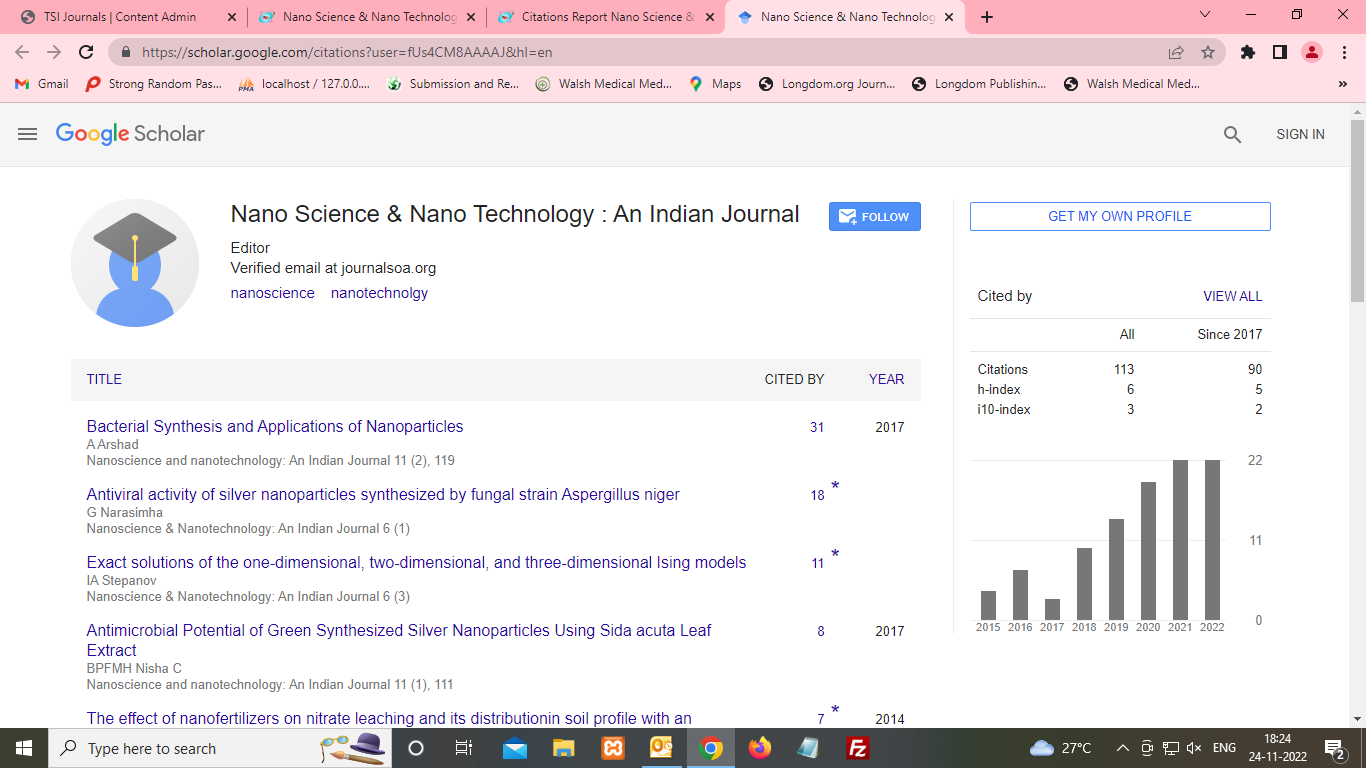Viewport: 1366px width, 768px height.
Task: Open the notification center icon
Action: pyautogui.click(x=1335, y=748)
